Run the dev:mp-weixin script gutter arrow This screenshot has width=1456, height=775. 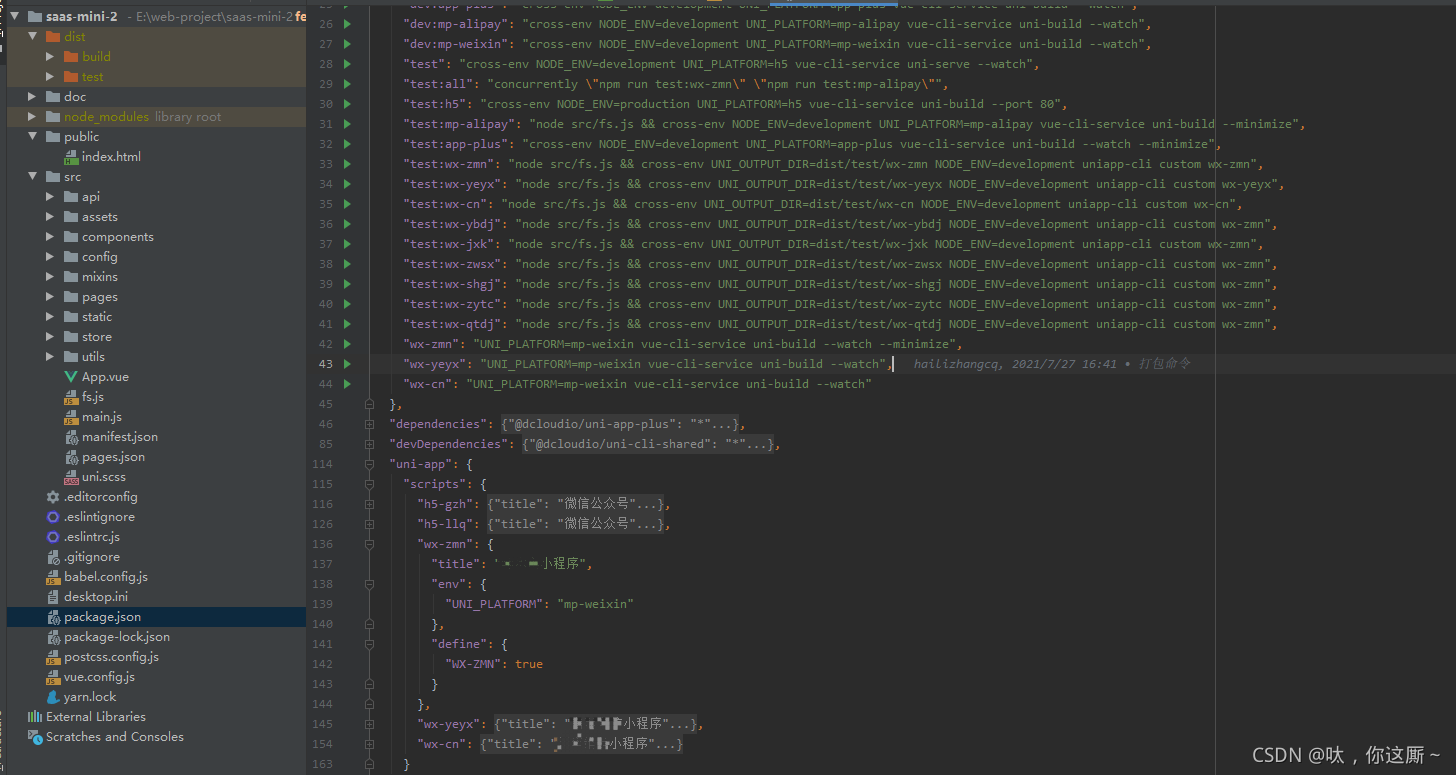tap(347, 44)
